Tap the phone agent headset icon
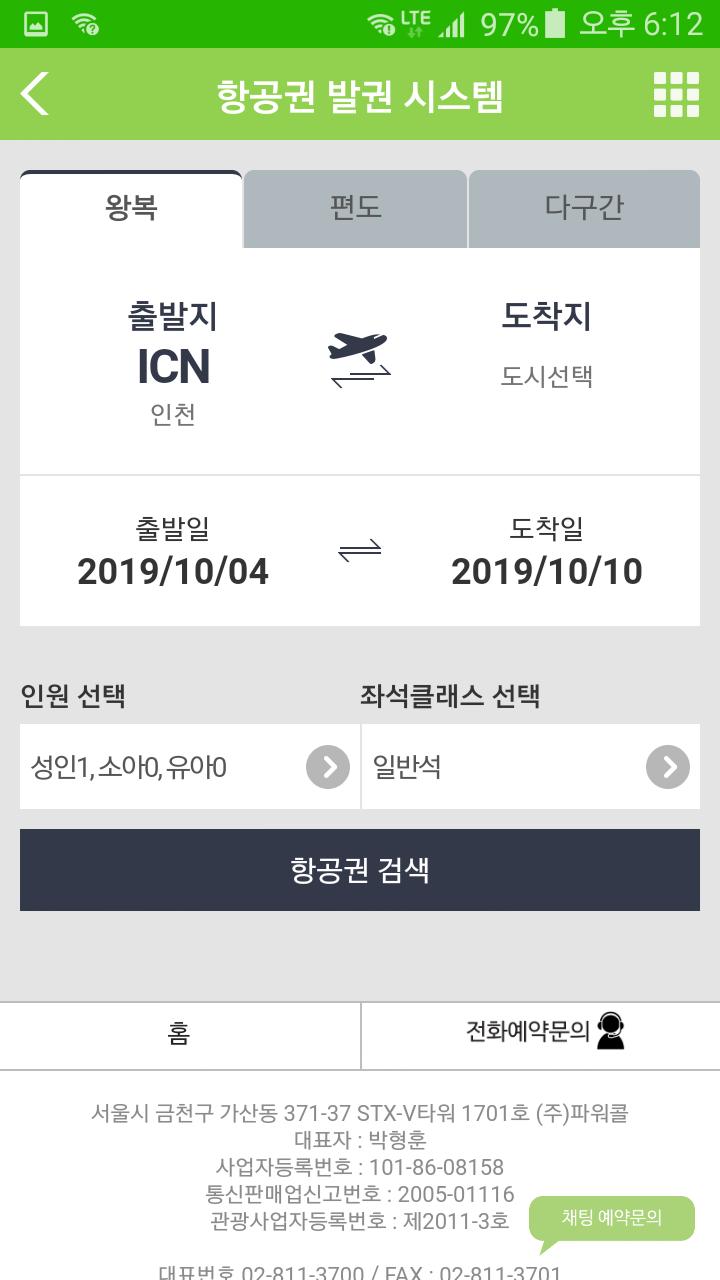Viewport: 720px width, 1280px height. (610, 1031)
